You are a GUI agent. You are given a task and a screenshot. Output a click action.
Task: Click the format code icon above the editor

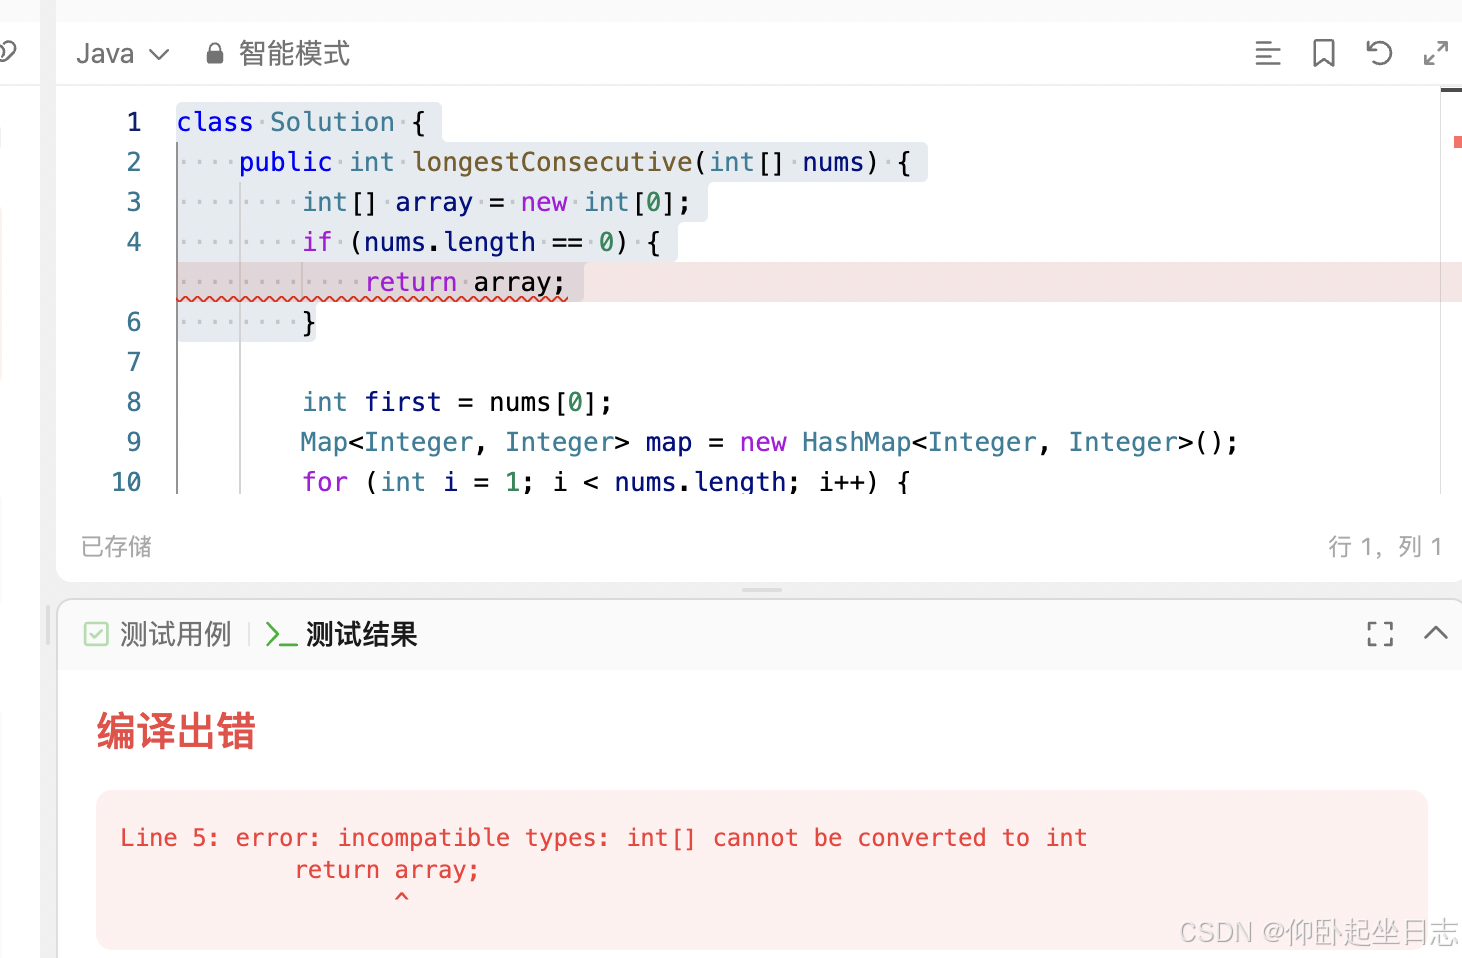1267,53
